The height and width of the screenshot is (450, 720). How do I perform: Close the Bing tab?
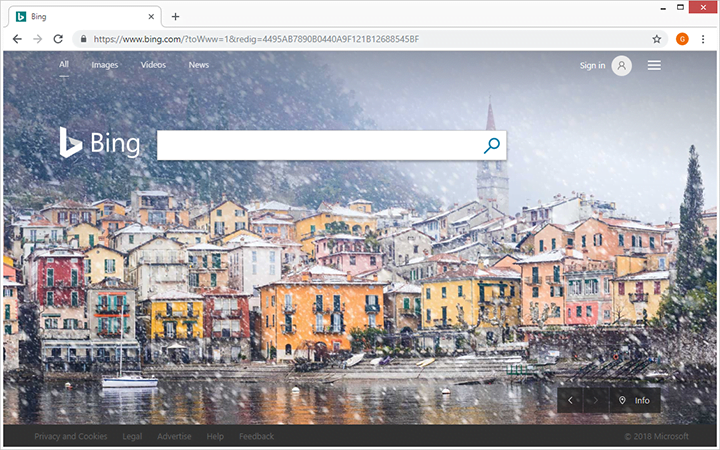pyautogui.click(x=151, y=17)
